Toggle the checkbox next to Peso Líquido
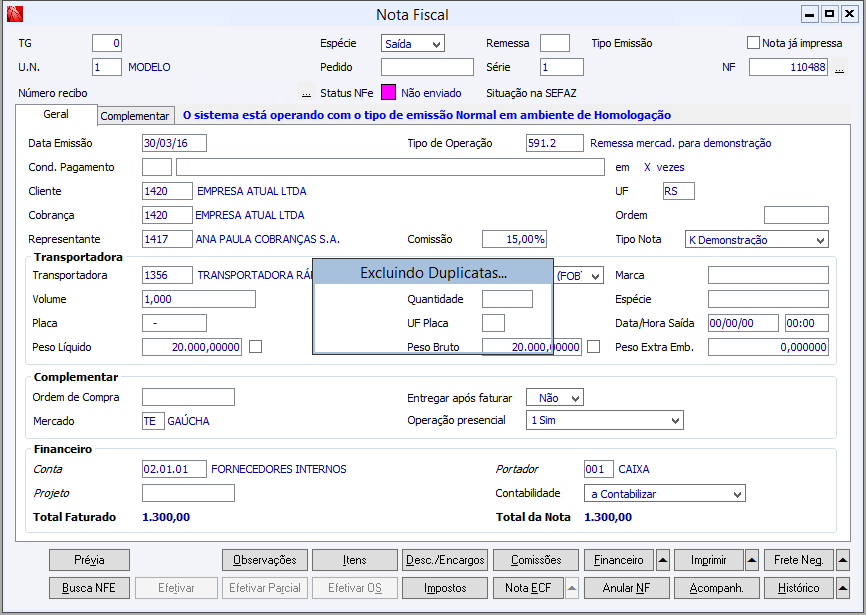The image size is (866, 615). [x=256, y=347]
